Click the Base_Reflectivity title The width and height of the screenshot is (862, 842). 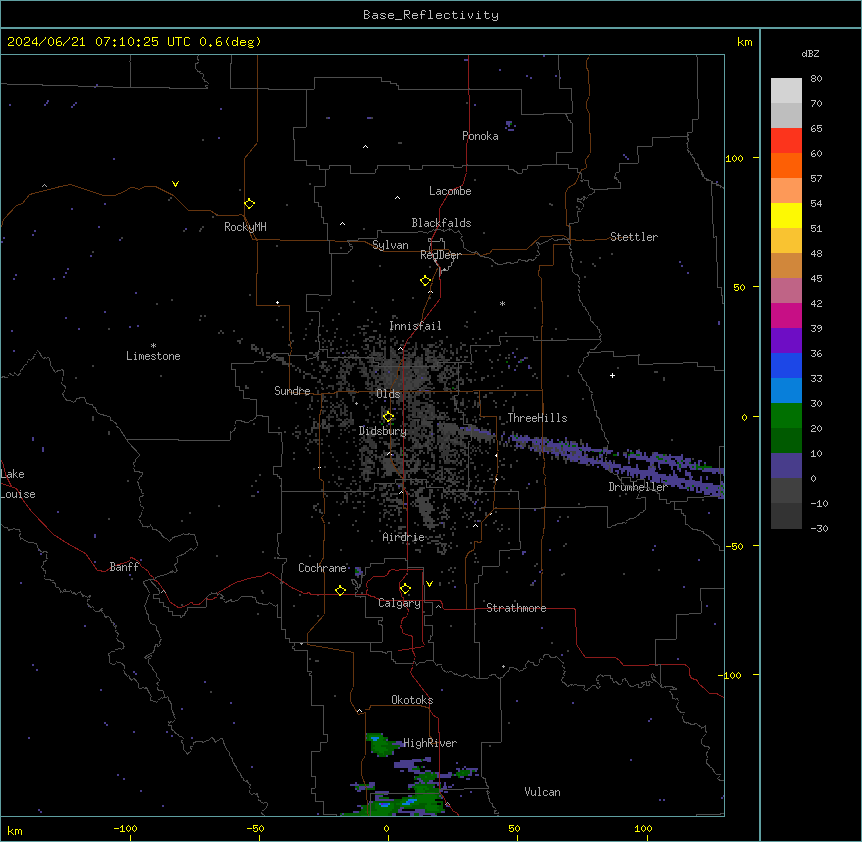coord(431,15)
